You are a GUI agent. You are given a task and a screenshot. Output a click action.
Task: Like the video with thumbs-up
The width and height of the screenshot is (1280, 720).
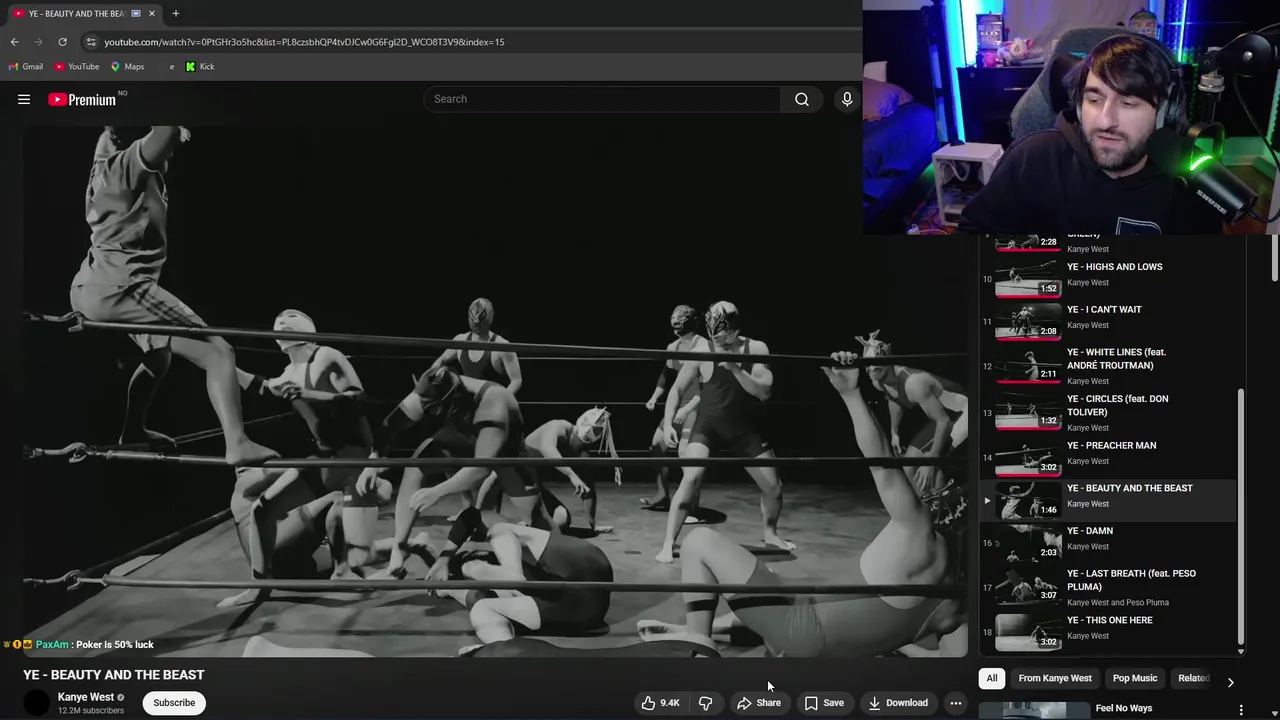click(x=660, y=703)
